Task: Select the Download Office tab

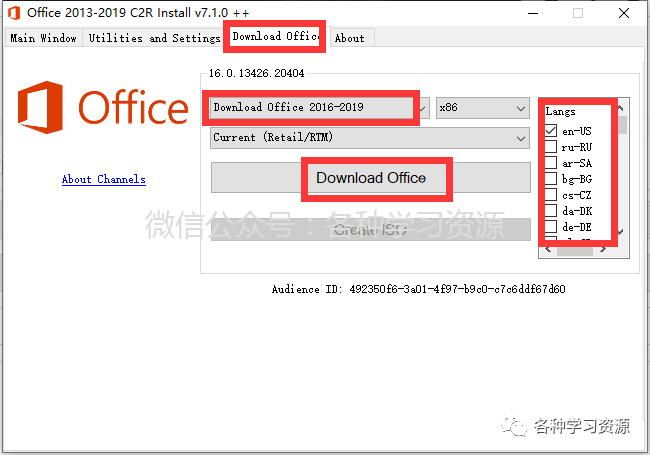Action: [x=276, y=36]
